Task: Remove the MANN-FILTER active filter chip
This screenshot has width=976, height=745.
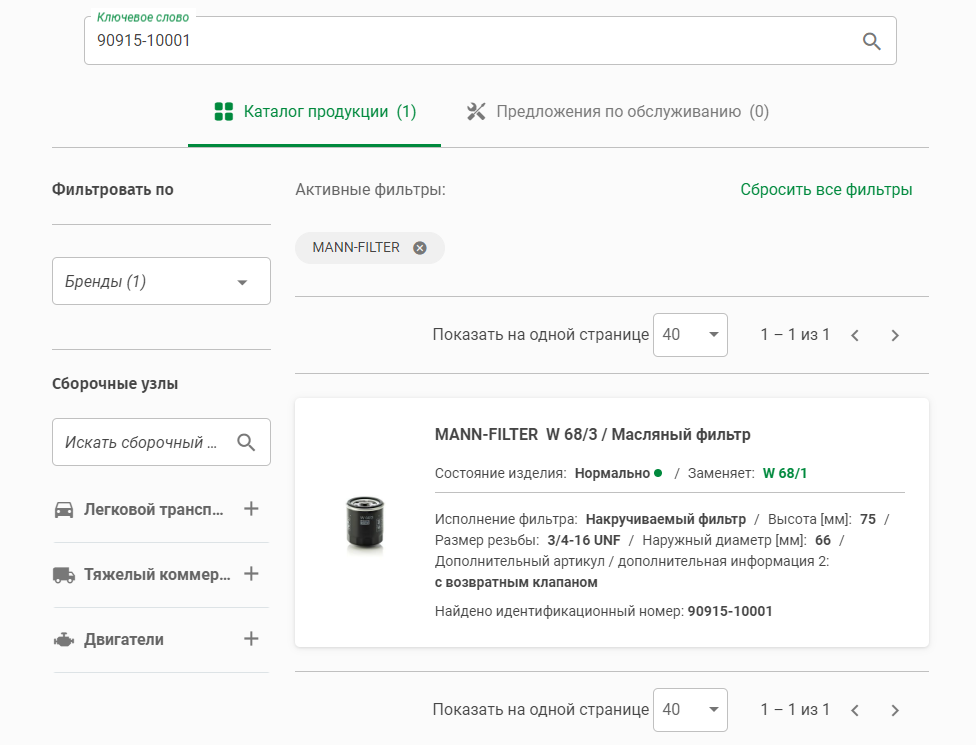Action: coord(420,248)
